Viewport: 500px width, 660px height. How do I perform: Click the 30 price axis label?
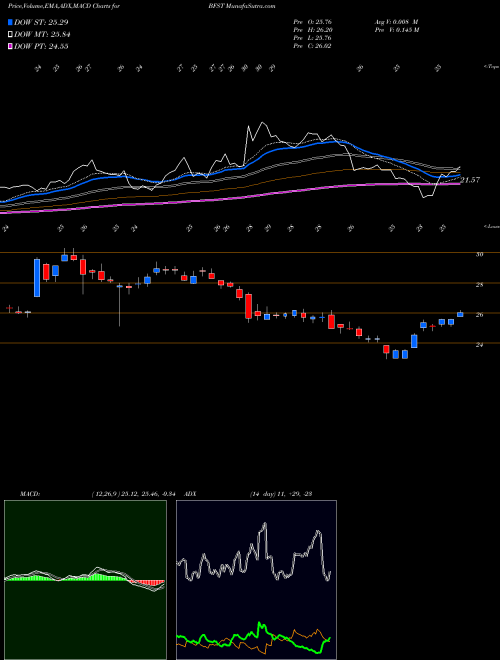coord(479,254)
